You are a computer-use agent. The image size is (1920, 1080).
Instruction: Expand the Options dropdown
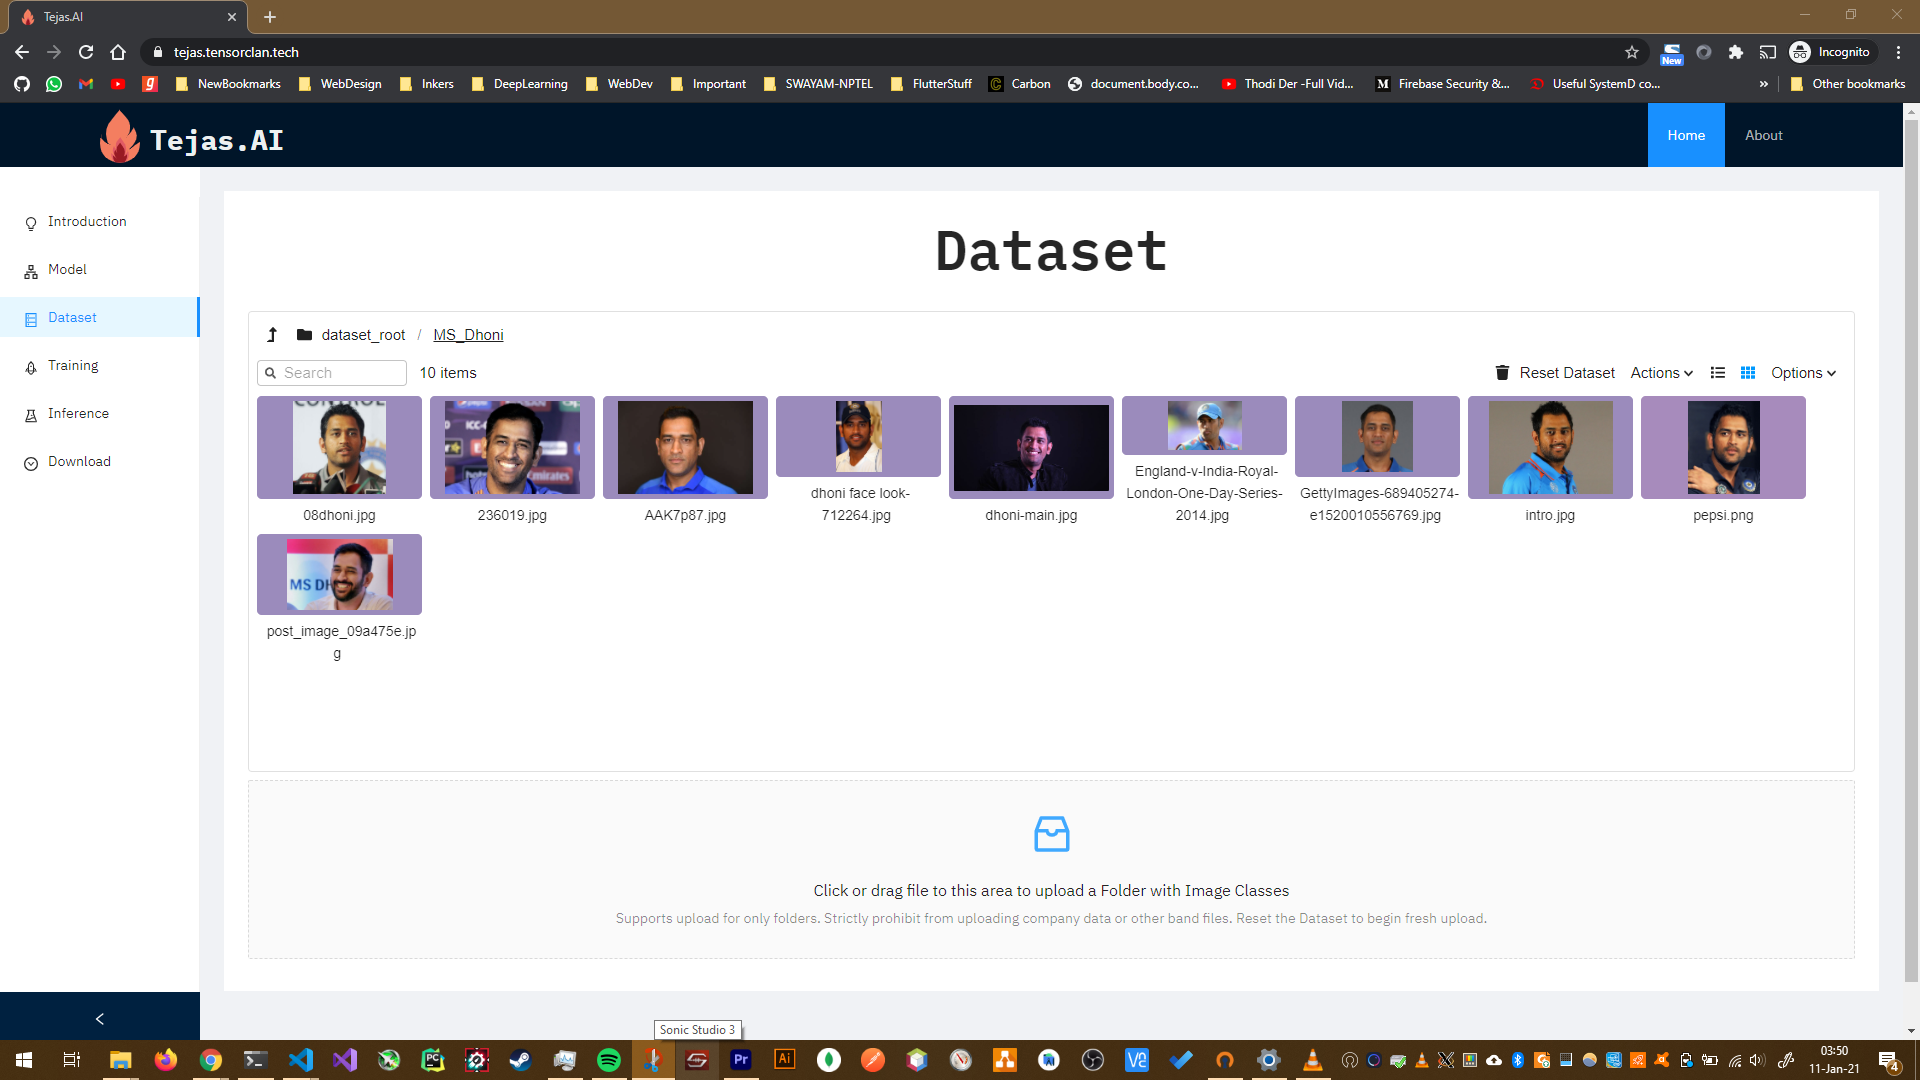1803,373
